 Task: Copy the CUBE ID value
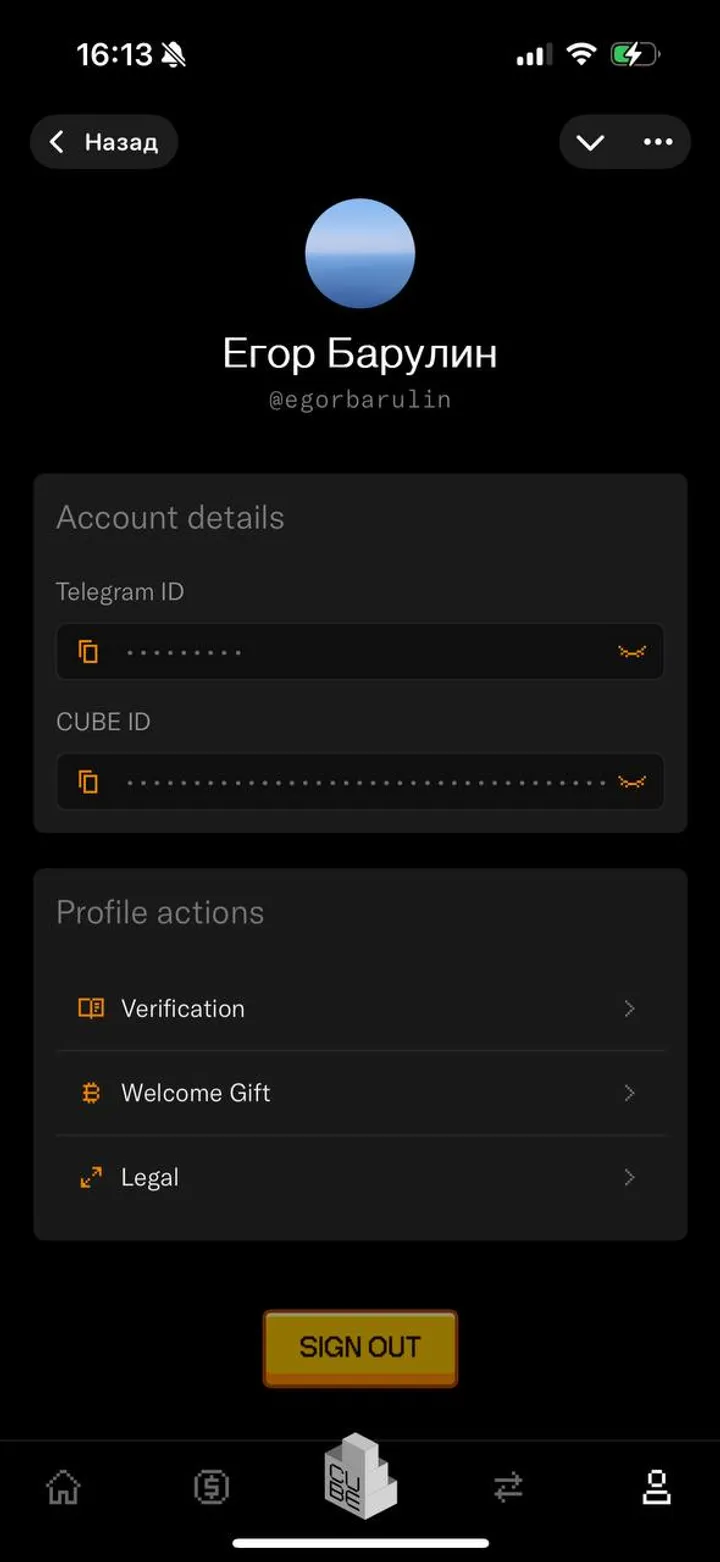point(89,781)
